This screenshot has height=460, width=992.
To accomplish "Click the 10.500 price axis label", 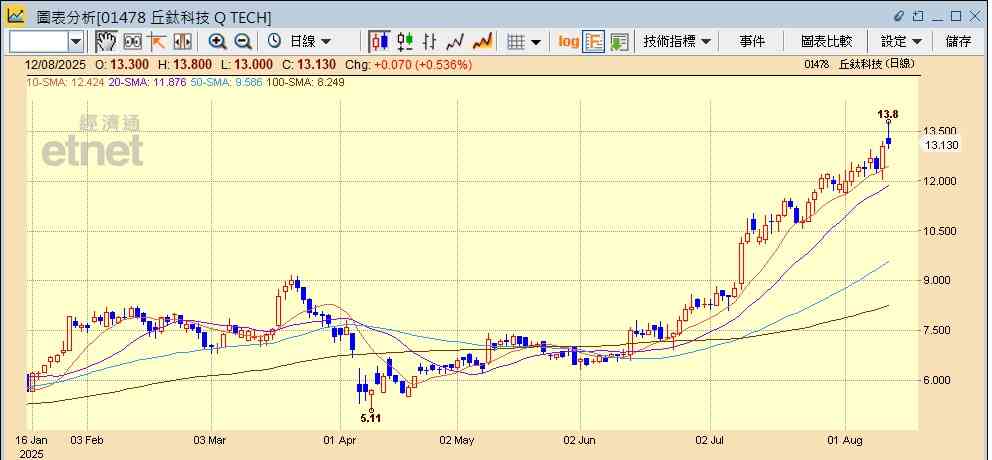I will [x=939, y=232].
